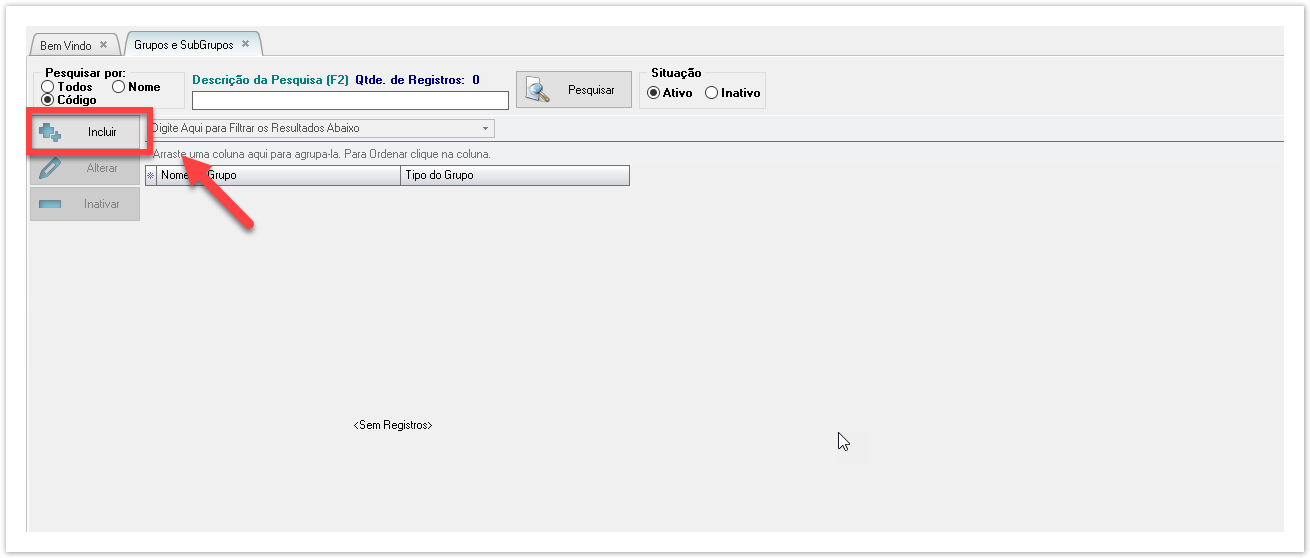Close the Bem Vindo tab

[x=103, y=45]
